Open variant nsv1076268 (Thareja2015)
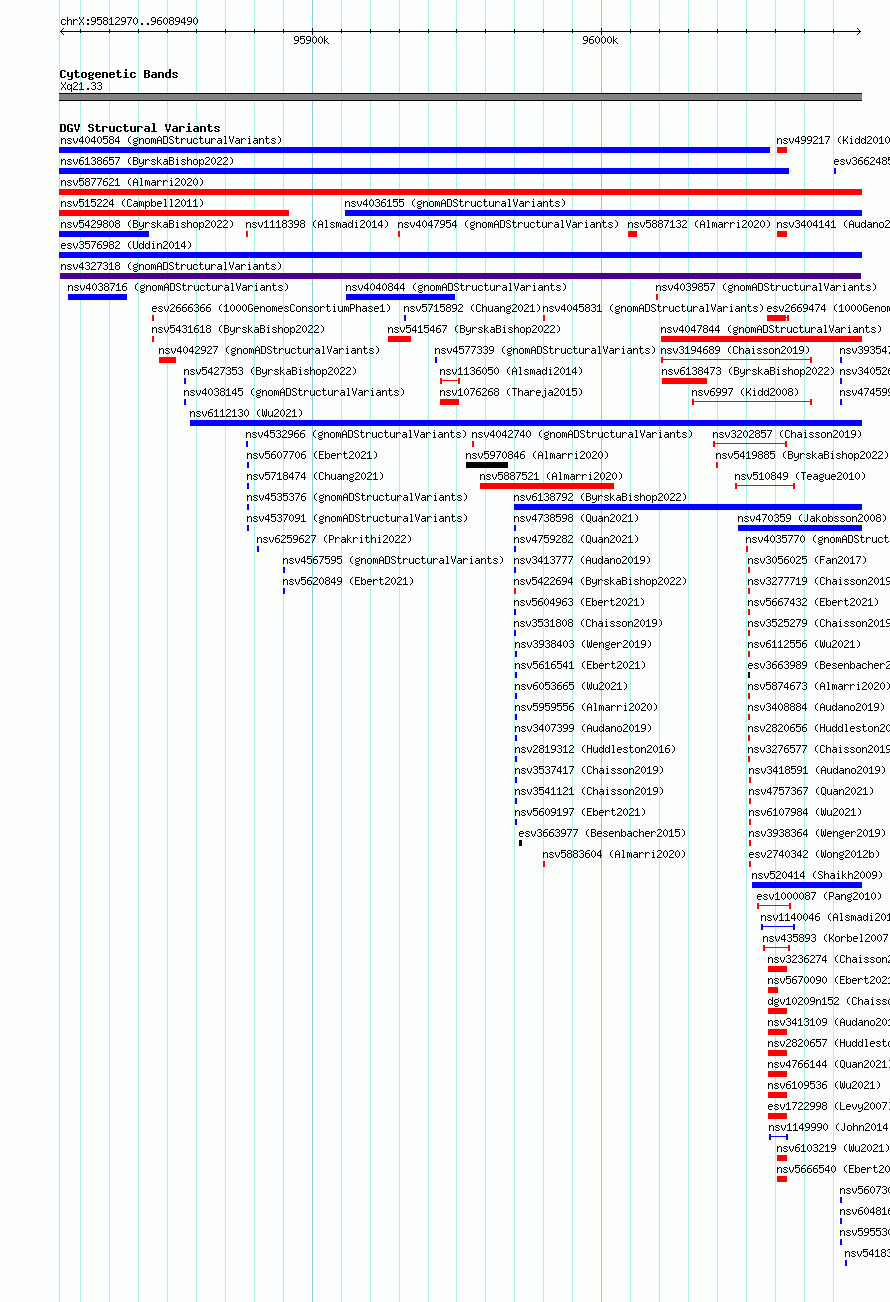Viewport: 890px width, 1302px height. (x=511, y=392)
